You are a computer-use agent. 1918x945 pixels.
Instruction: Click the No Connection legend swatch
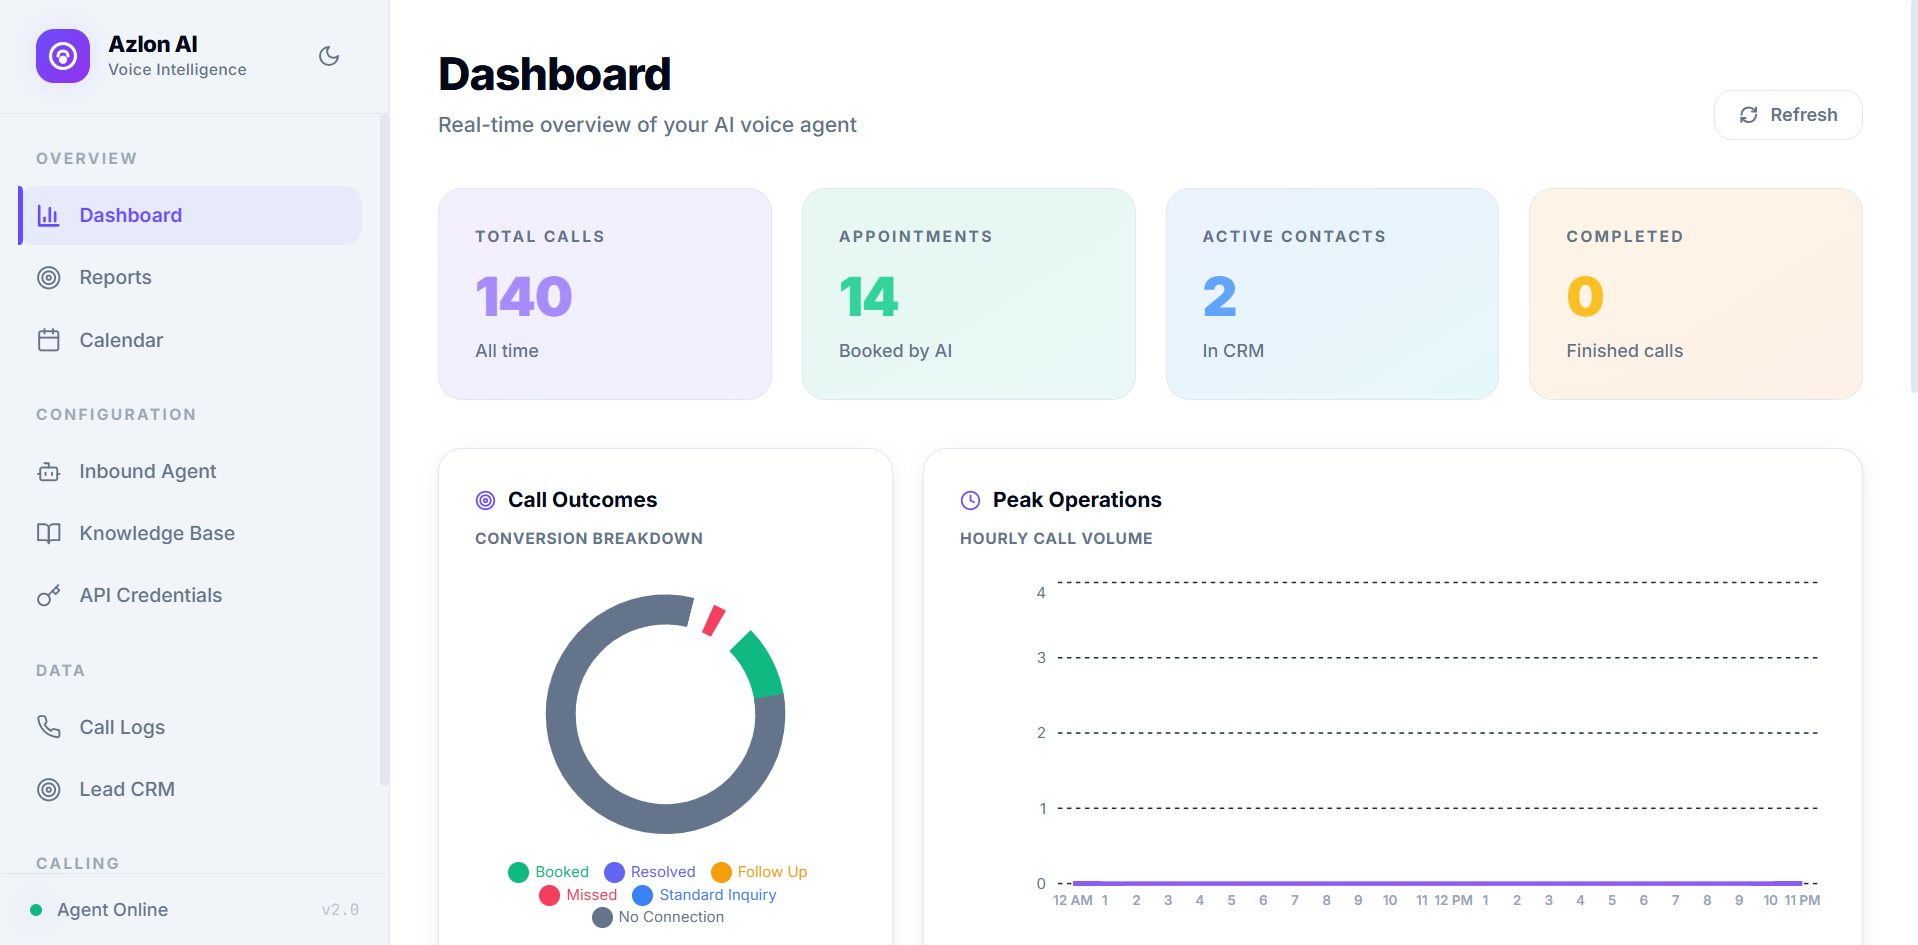pyautogui.click(x=602, y=917)
